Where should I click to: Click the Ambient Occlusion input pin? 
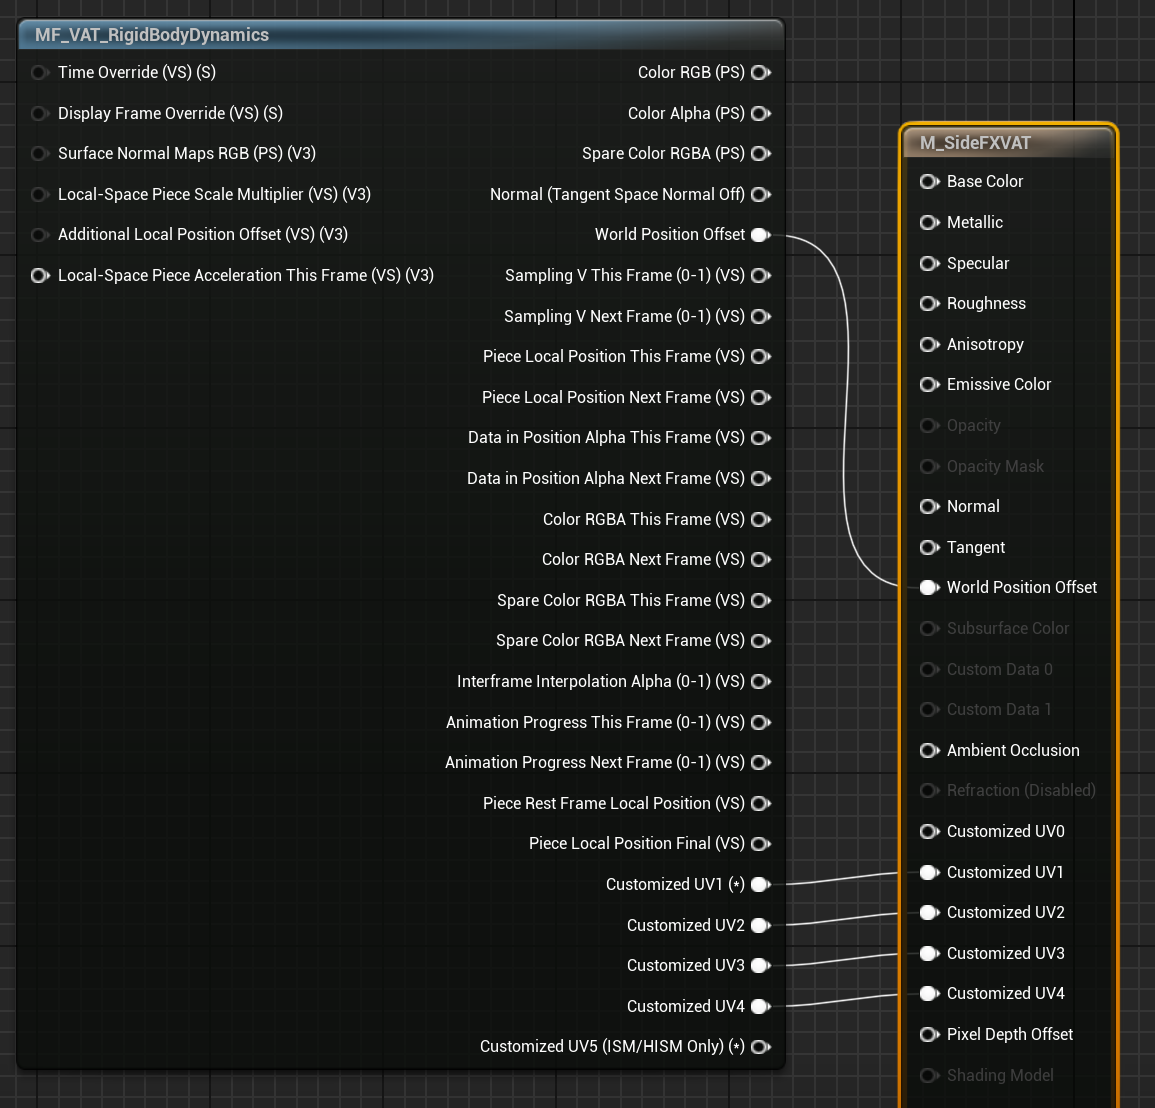(930, 750)
